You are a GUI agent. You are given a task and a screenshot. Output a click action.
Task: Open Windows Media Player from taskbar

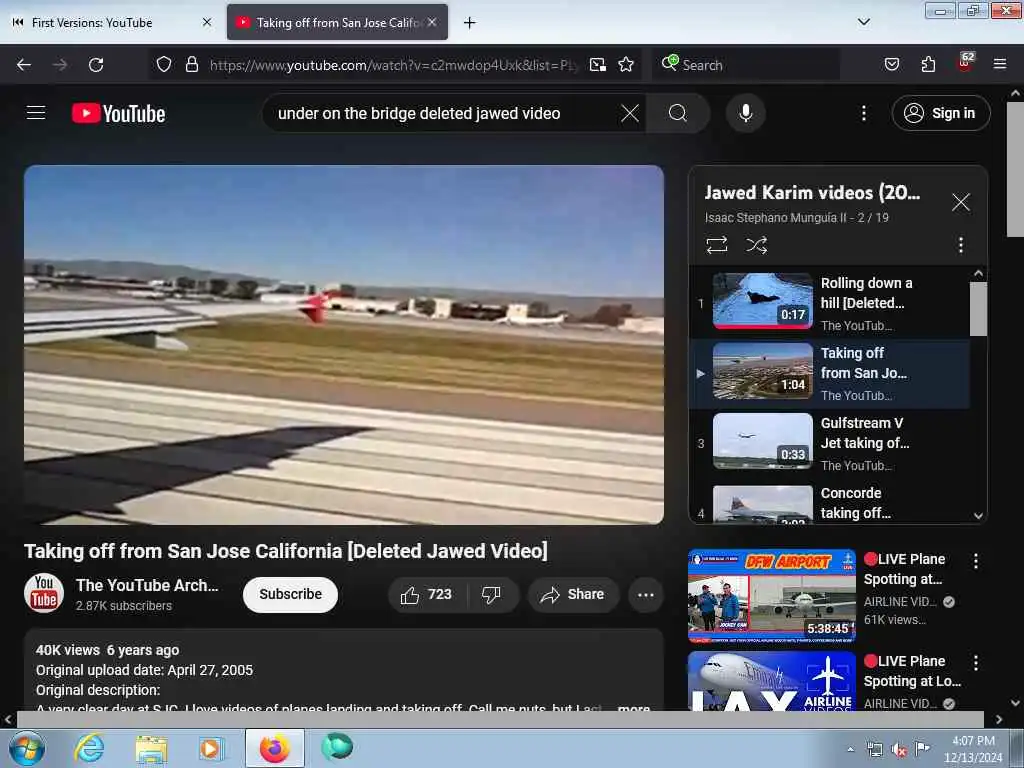click(210, 748)
